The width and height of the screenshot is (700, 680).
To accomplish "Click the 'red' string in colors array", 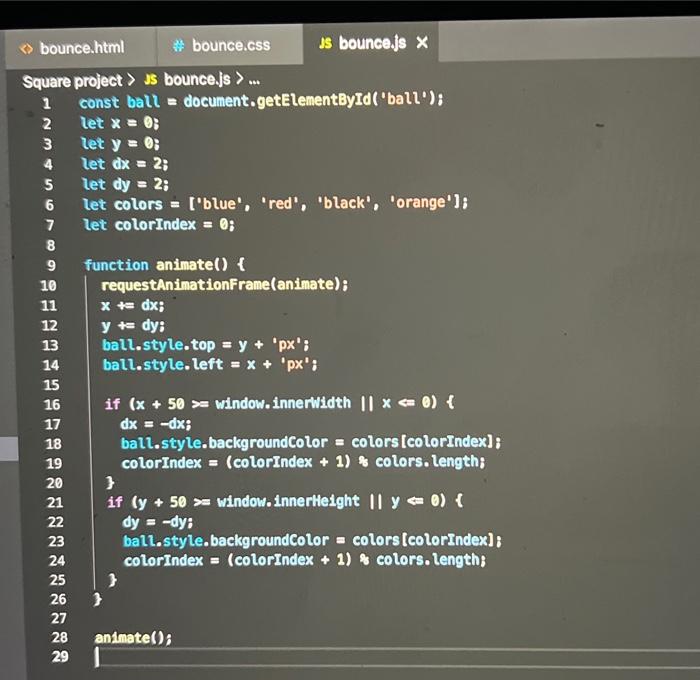I will 280,204.
